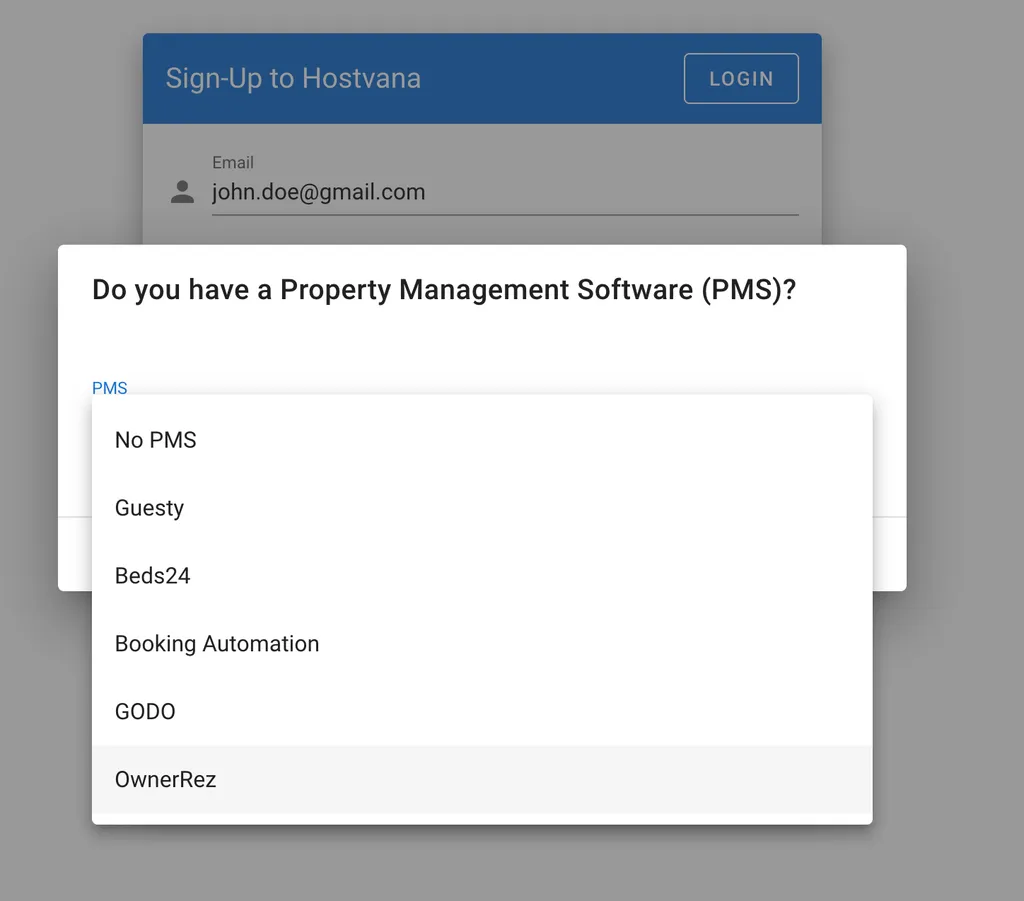Viewport: 1024px width, 901px height.
Task: Select the No PMS option
Action: click(482, 440)
